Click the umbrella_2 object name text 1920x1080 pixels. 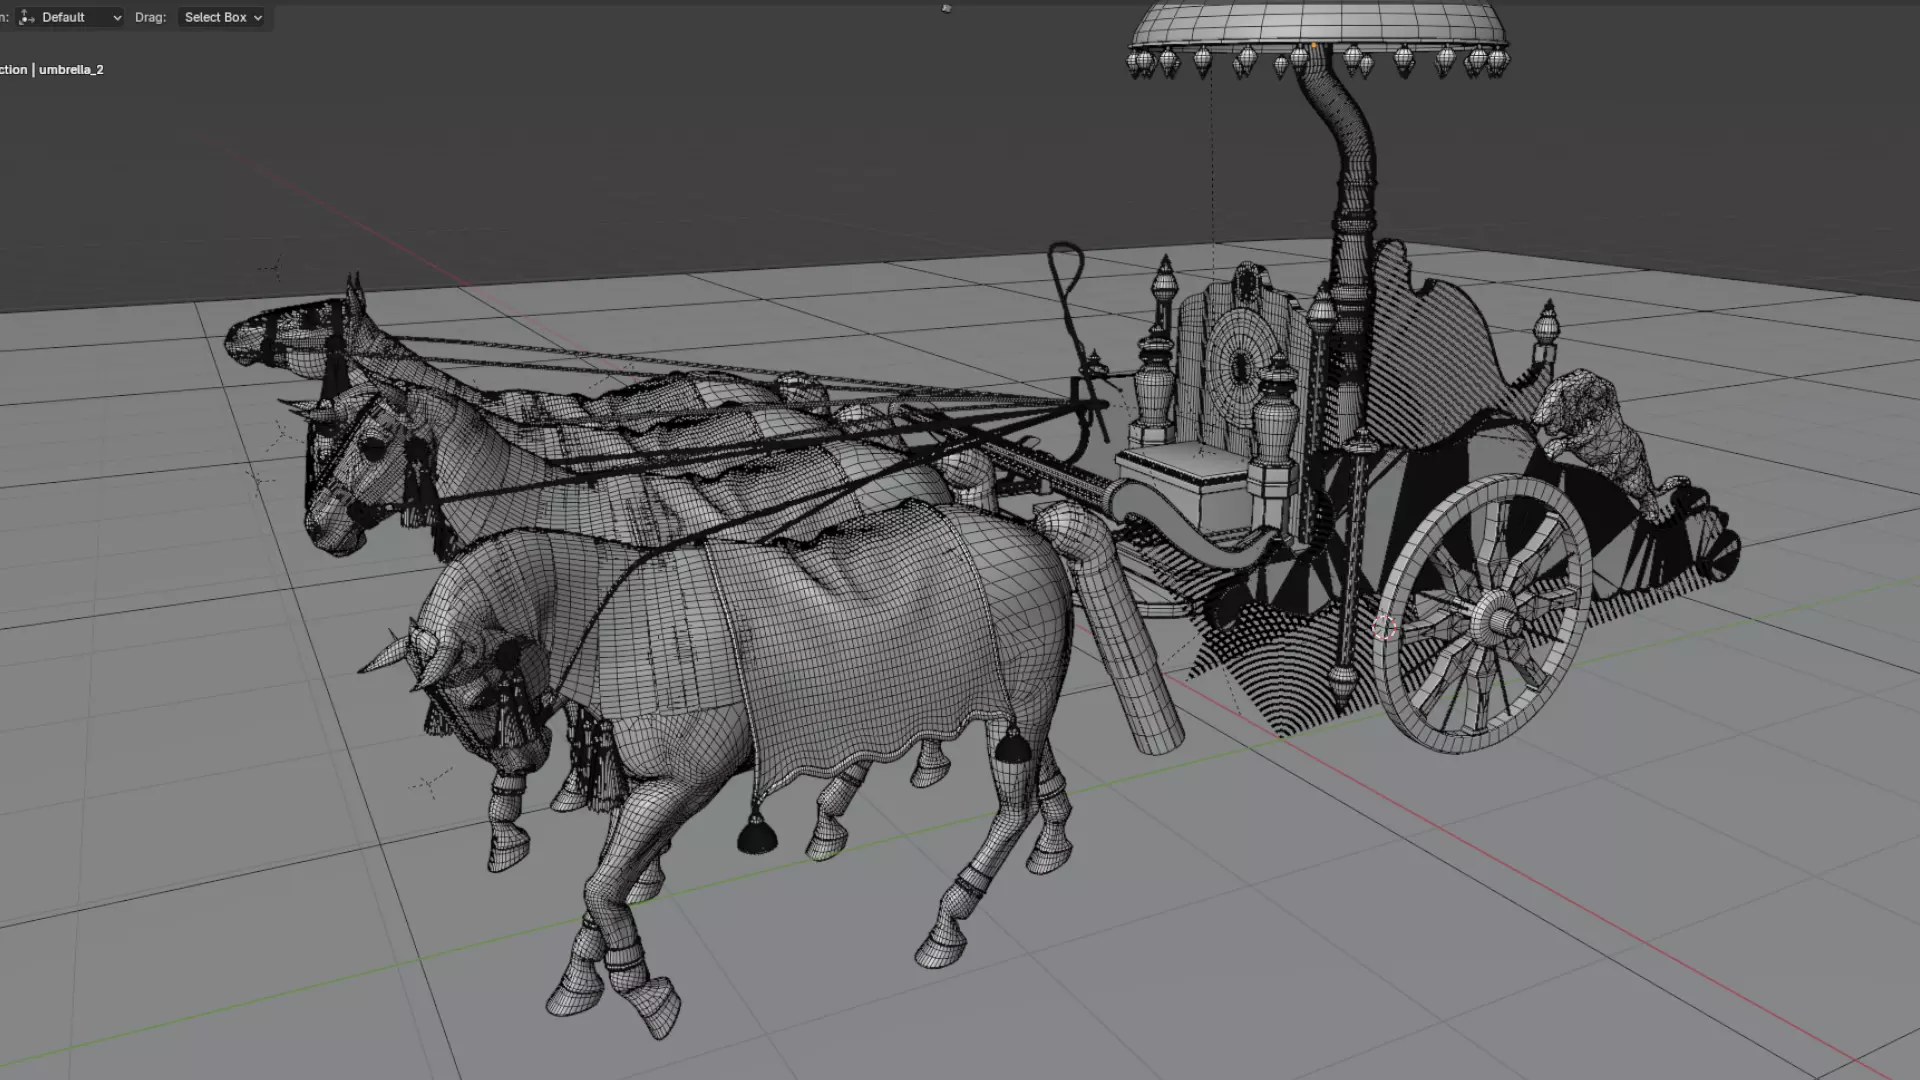click(71, 69)
